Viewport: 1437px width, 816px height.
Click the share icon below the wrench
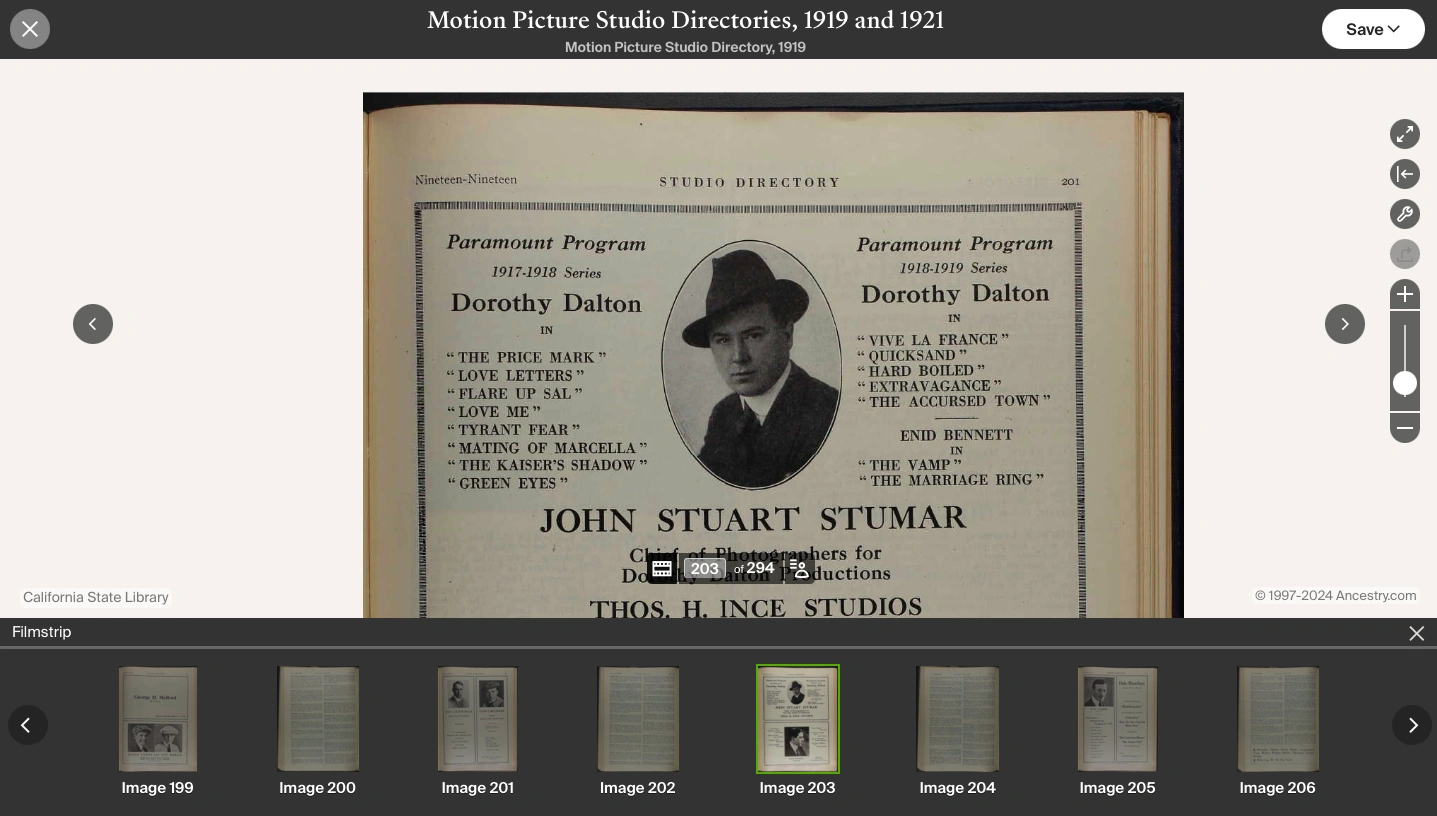(x=1404, y=253)
